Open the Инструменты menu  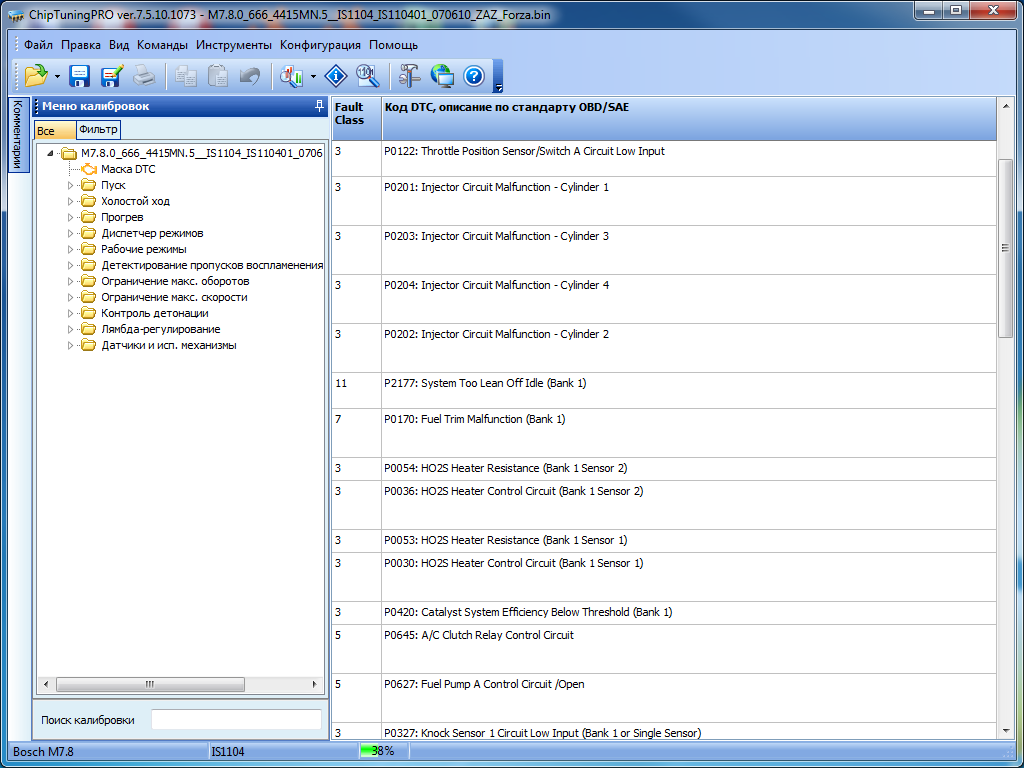(233, 45)
